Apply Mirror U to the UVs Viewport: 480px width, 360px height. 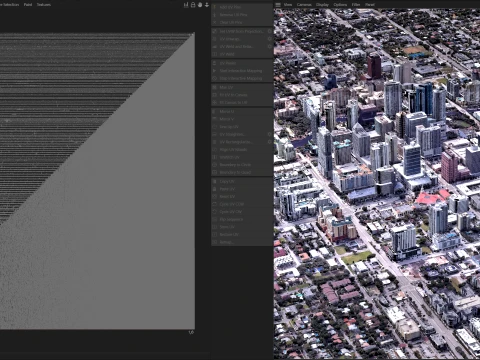click(242, 111)
